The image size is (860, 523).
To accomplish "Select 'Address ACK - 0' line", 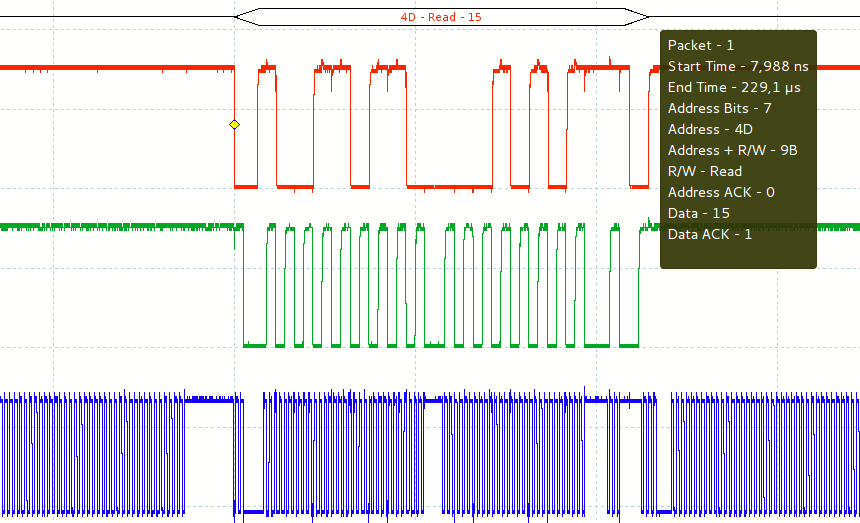I will tap(721, 192).
